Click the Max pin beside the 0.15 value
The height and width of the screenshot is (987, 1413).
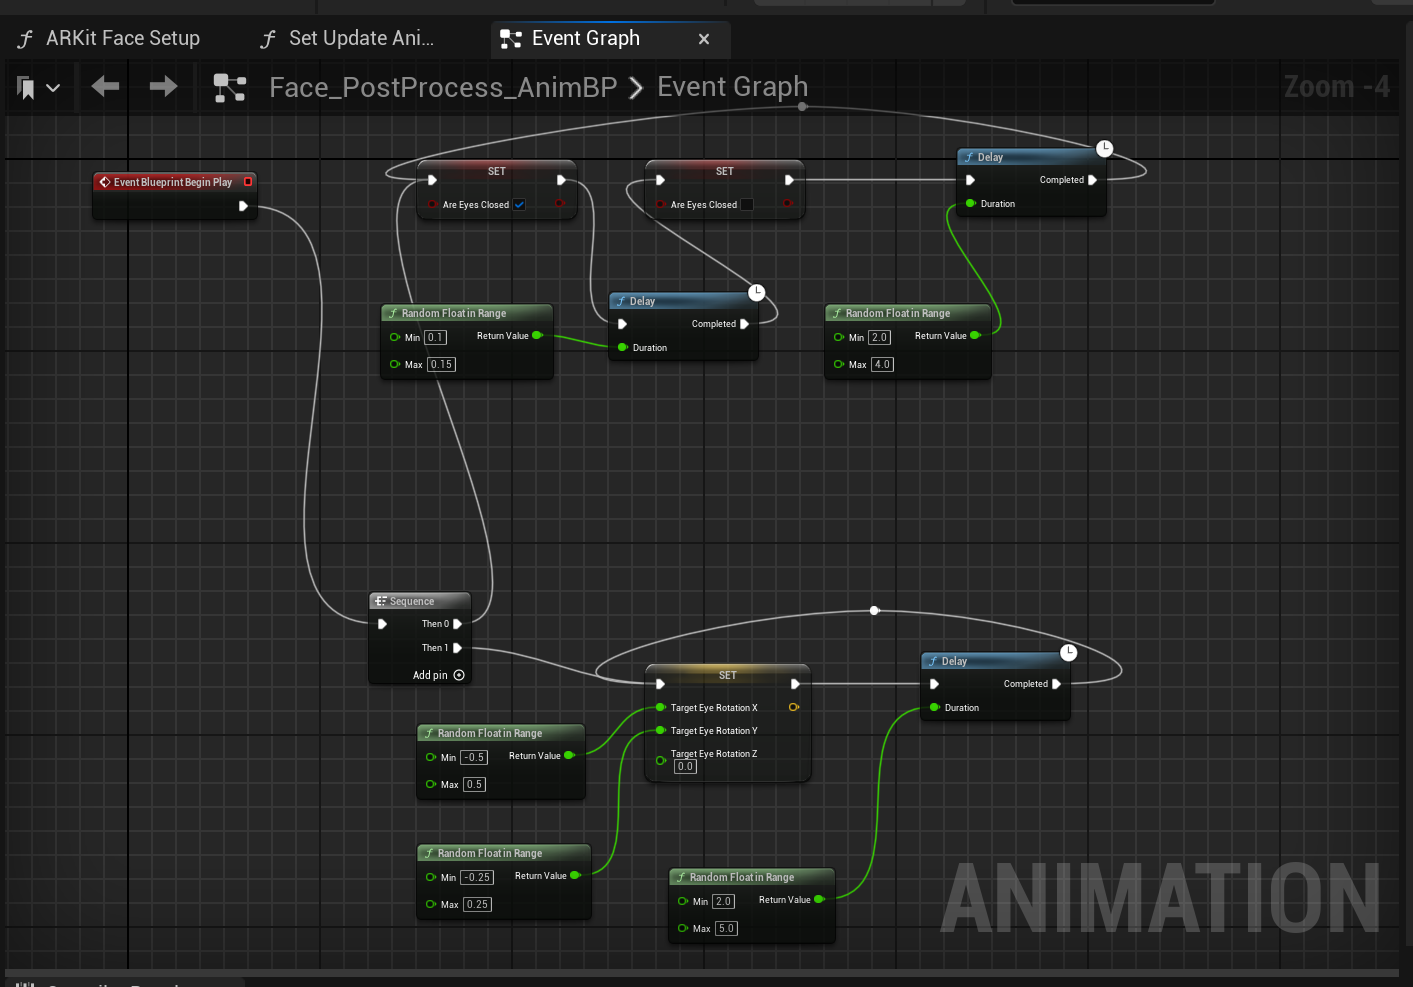394,364
